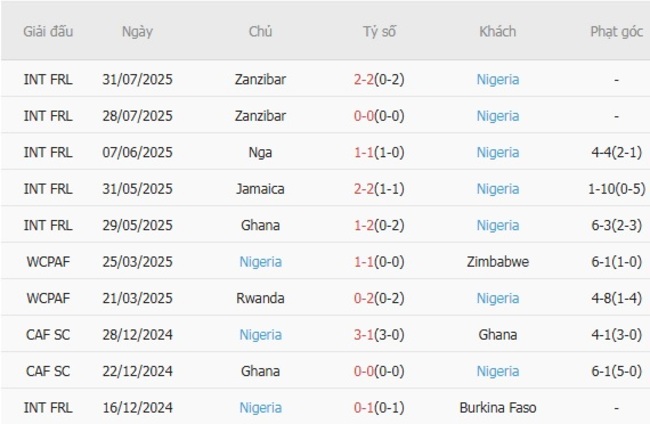Select the Zimbabwe away team name
650x424 pixels.
(497, 262)
